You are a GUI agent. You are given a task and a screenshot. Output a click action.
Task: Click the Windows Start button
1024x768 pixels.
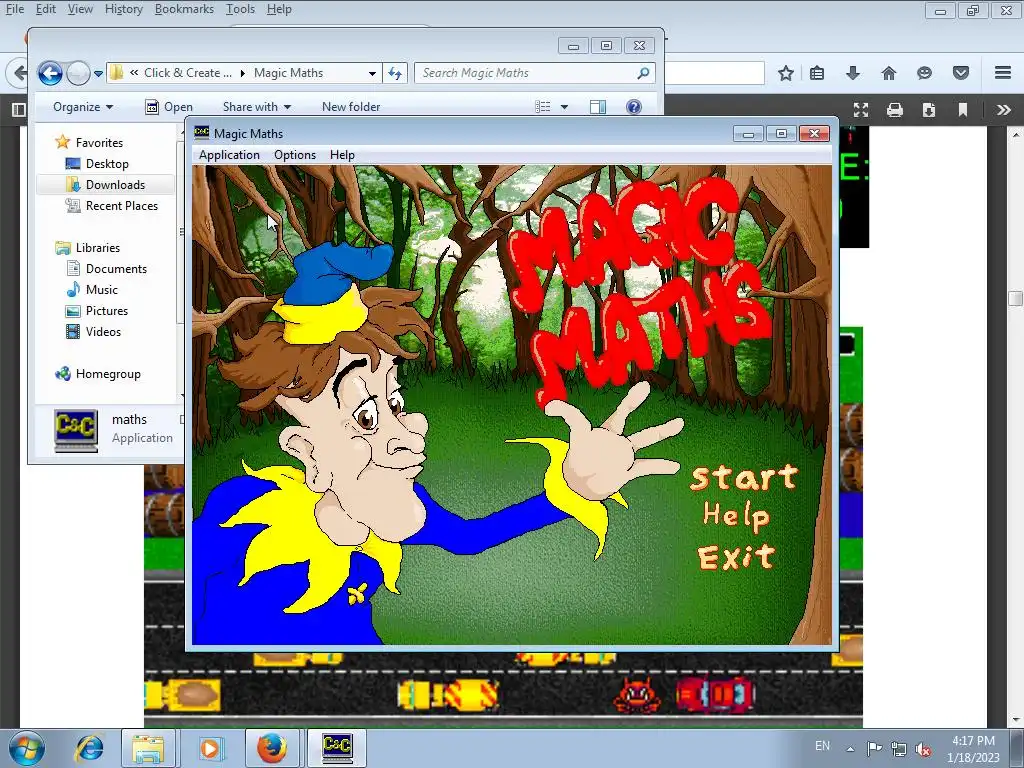click(26, 748)
